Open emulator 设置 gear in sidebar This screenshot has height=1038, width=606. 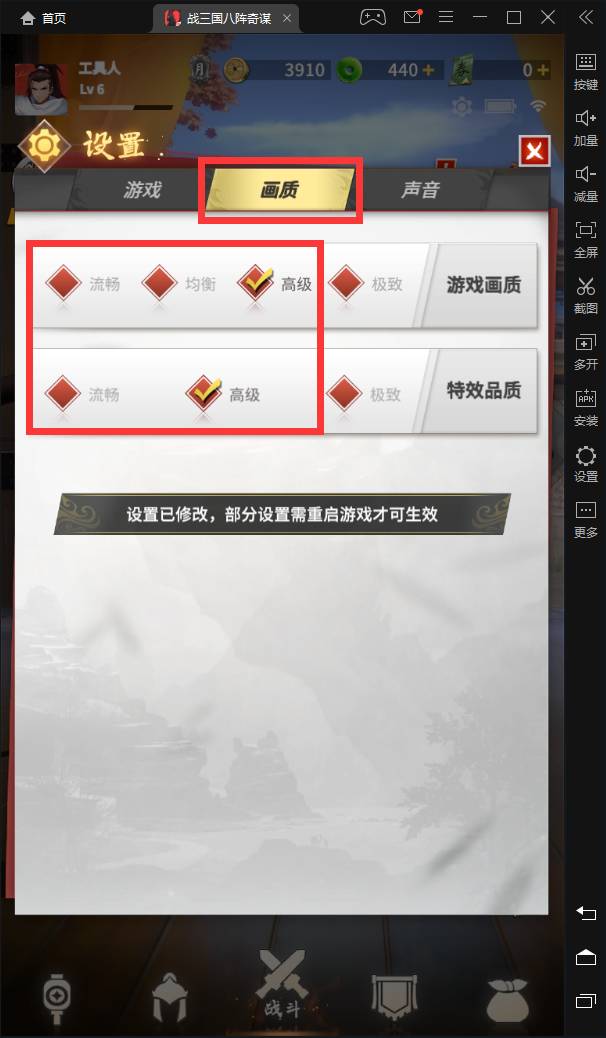pos(585,463)
